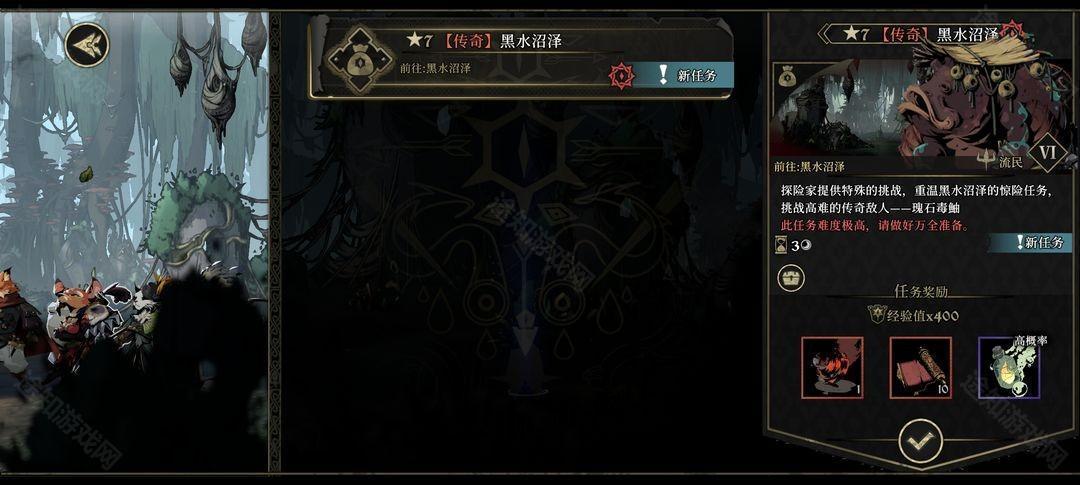
Task: Select the ★7 黑水沼泽 quest list entry
Action: pyautogui.click(x=521, y=59)
